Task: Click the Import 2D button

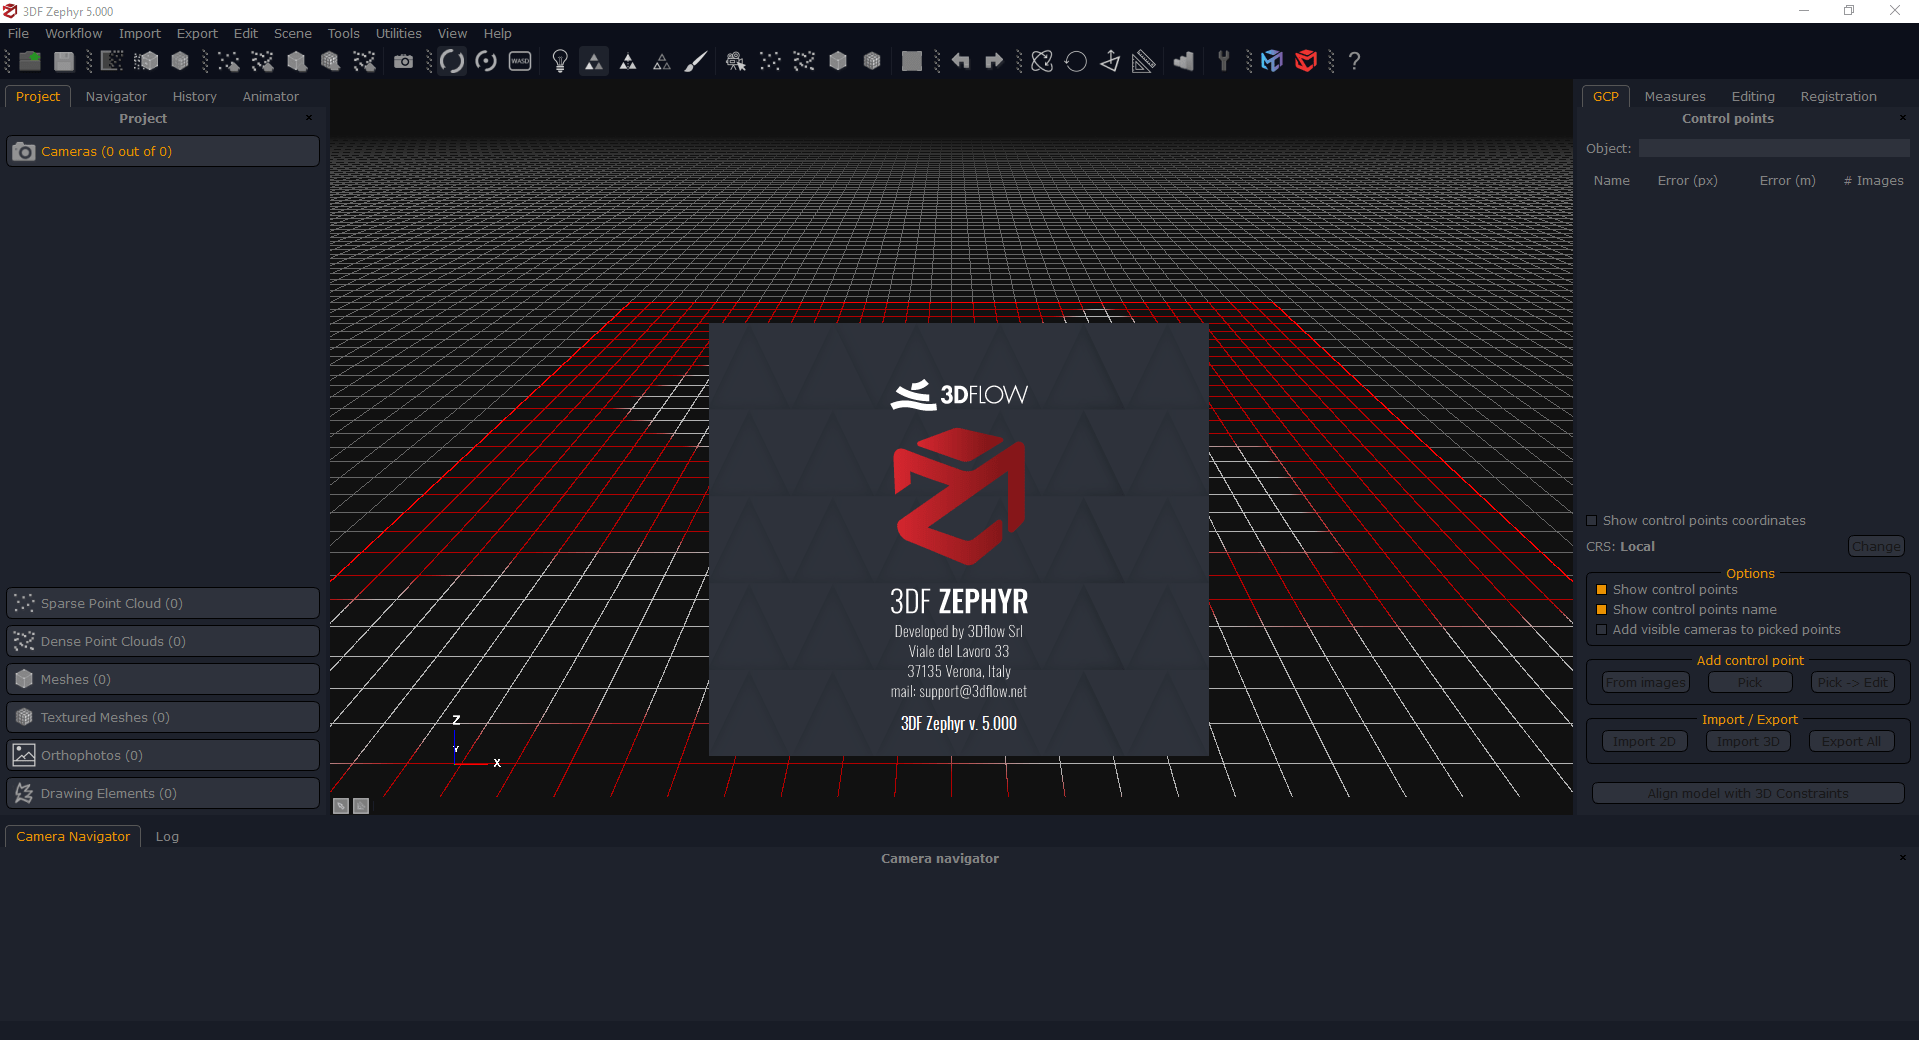Action: coord(1644,742)
